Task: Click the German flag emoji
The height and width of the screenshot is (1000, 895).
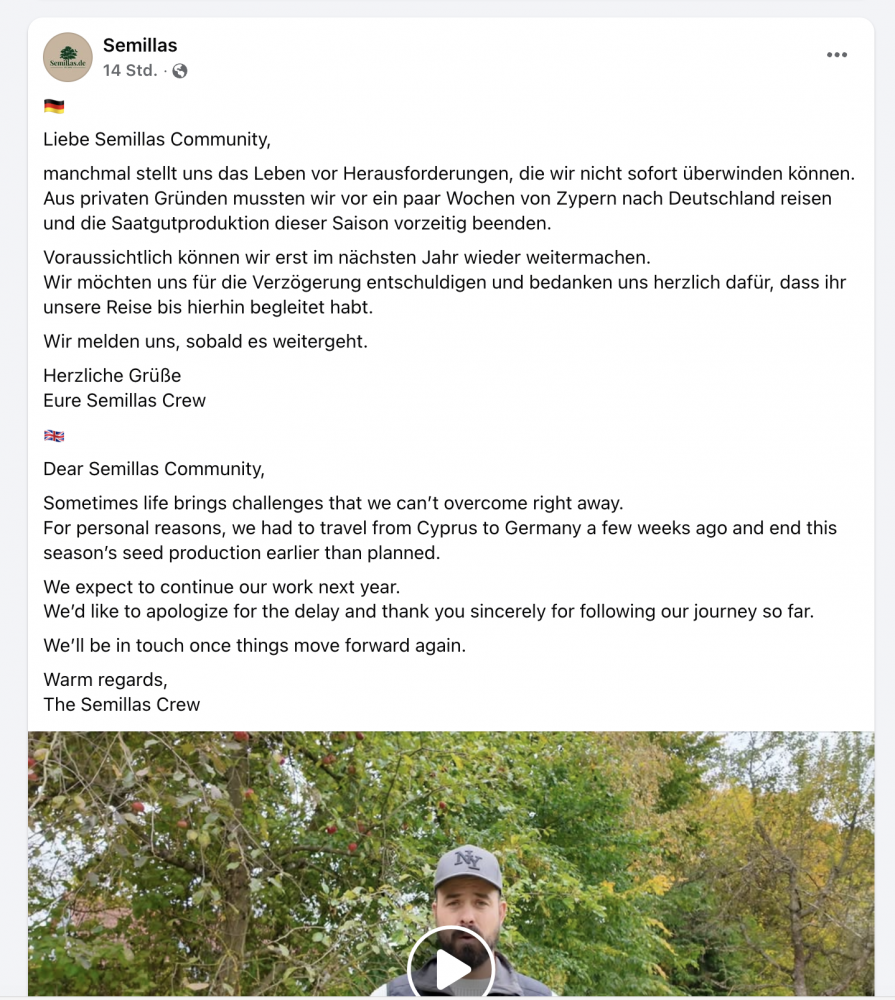Action: [54, 106]
